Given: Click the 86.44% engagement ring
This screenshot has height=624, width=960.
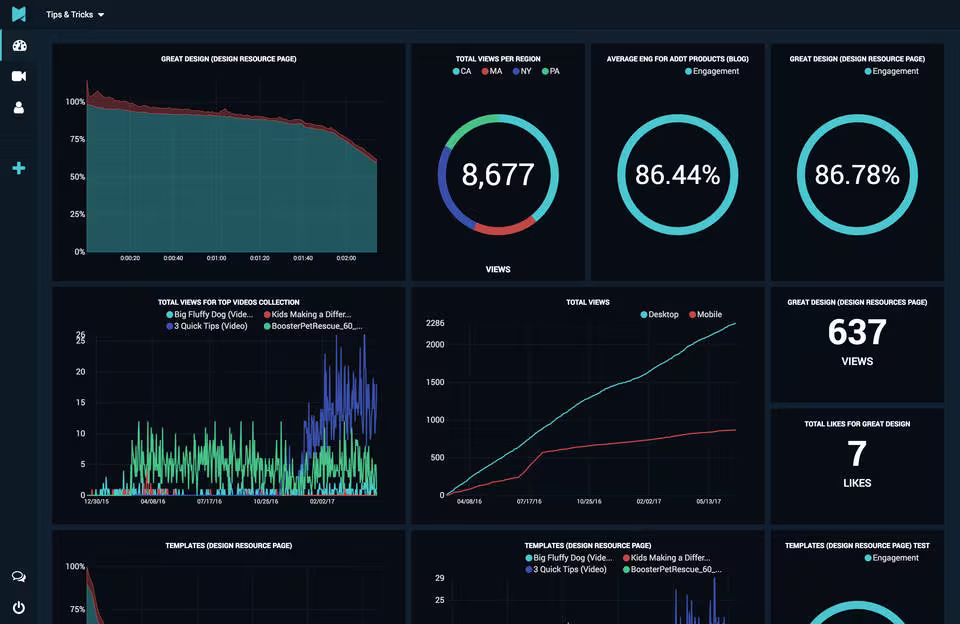Looking at the screenshot, I should (x=677, y=175).
